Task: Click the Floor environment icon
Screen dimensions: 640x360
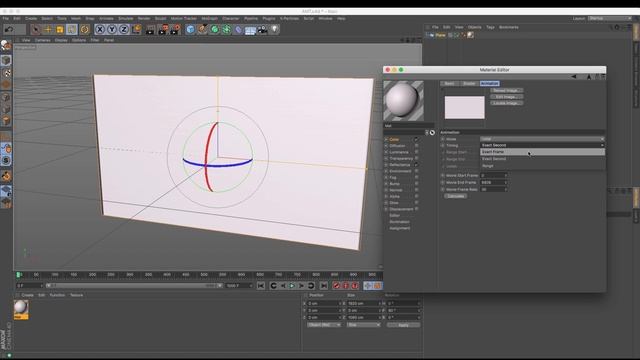Action: (x=250, y=30)
